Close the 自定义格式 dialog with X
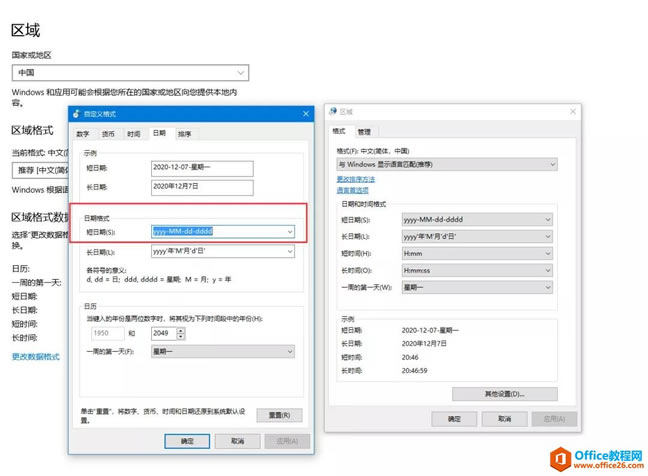Viewport: 648px width, 476px height. [306, 114]
